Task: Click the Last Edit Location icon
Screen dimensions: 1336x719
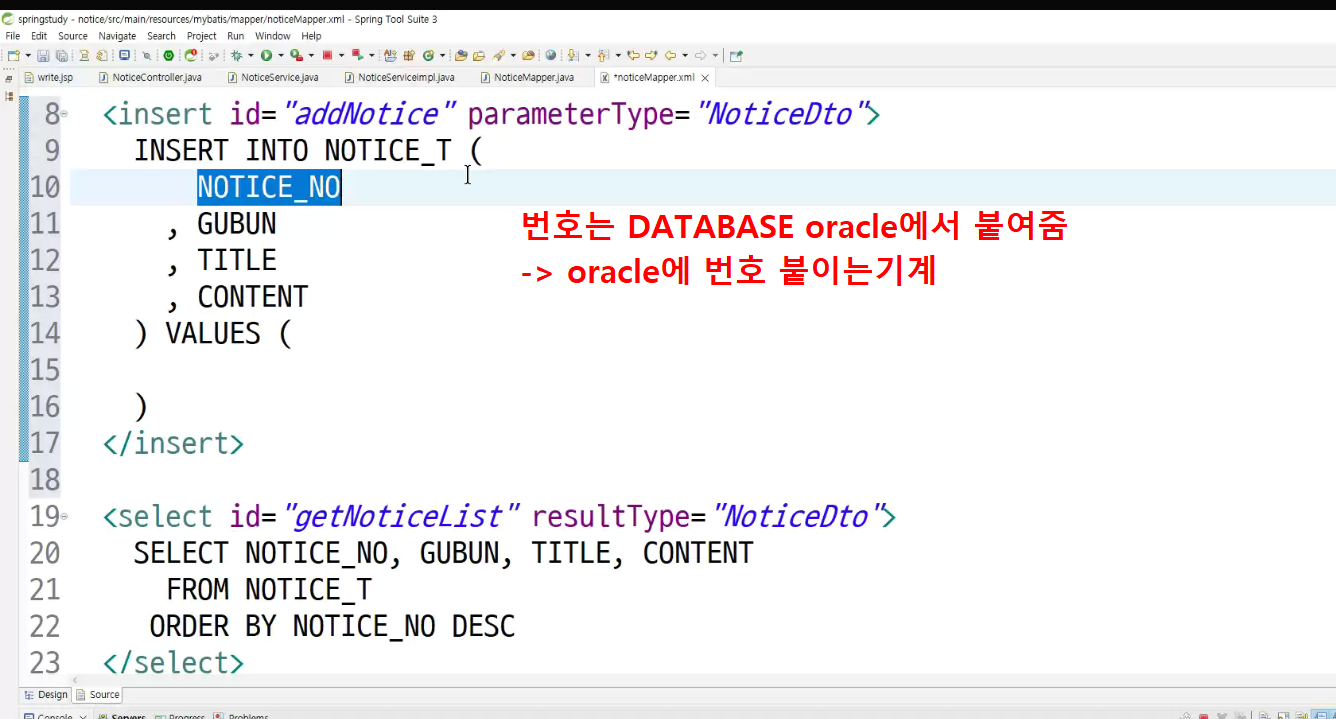Action: click(x=633, y=55)
